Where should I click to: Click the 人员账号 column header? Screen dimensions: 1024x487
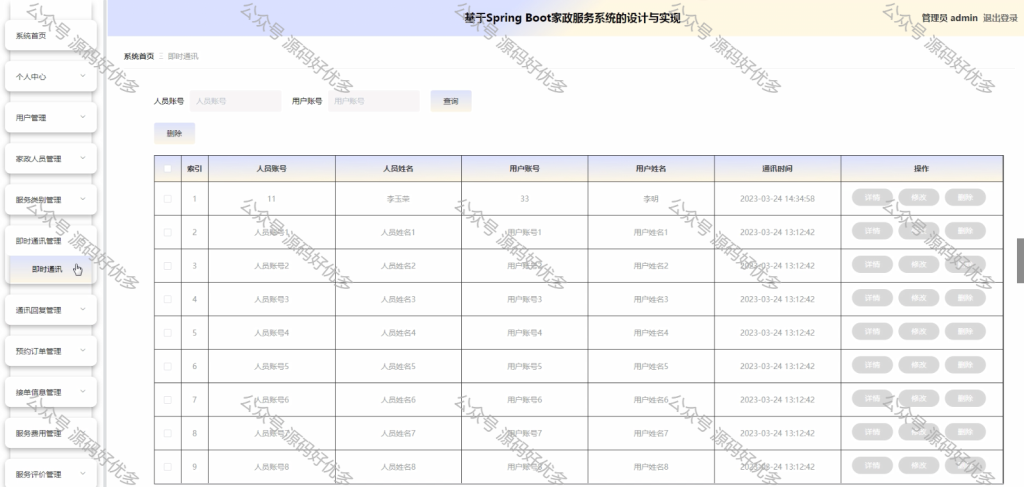point(272,168)
